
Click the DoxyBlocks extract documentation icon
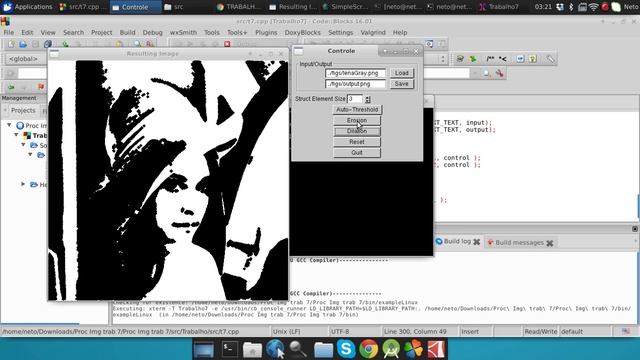(x=473, y=59)
